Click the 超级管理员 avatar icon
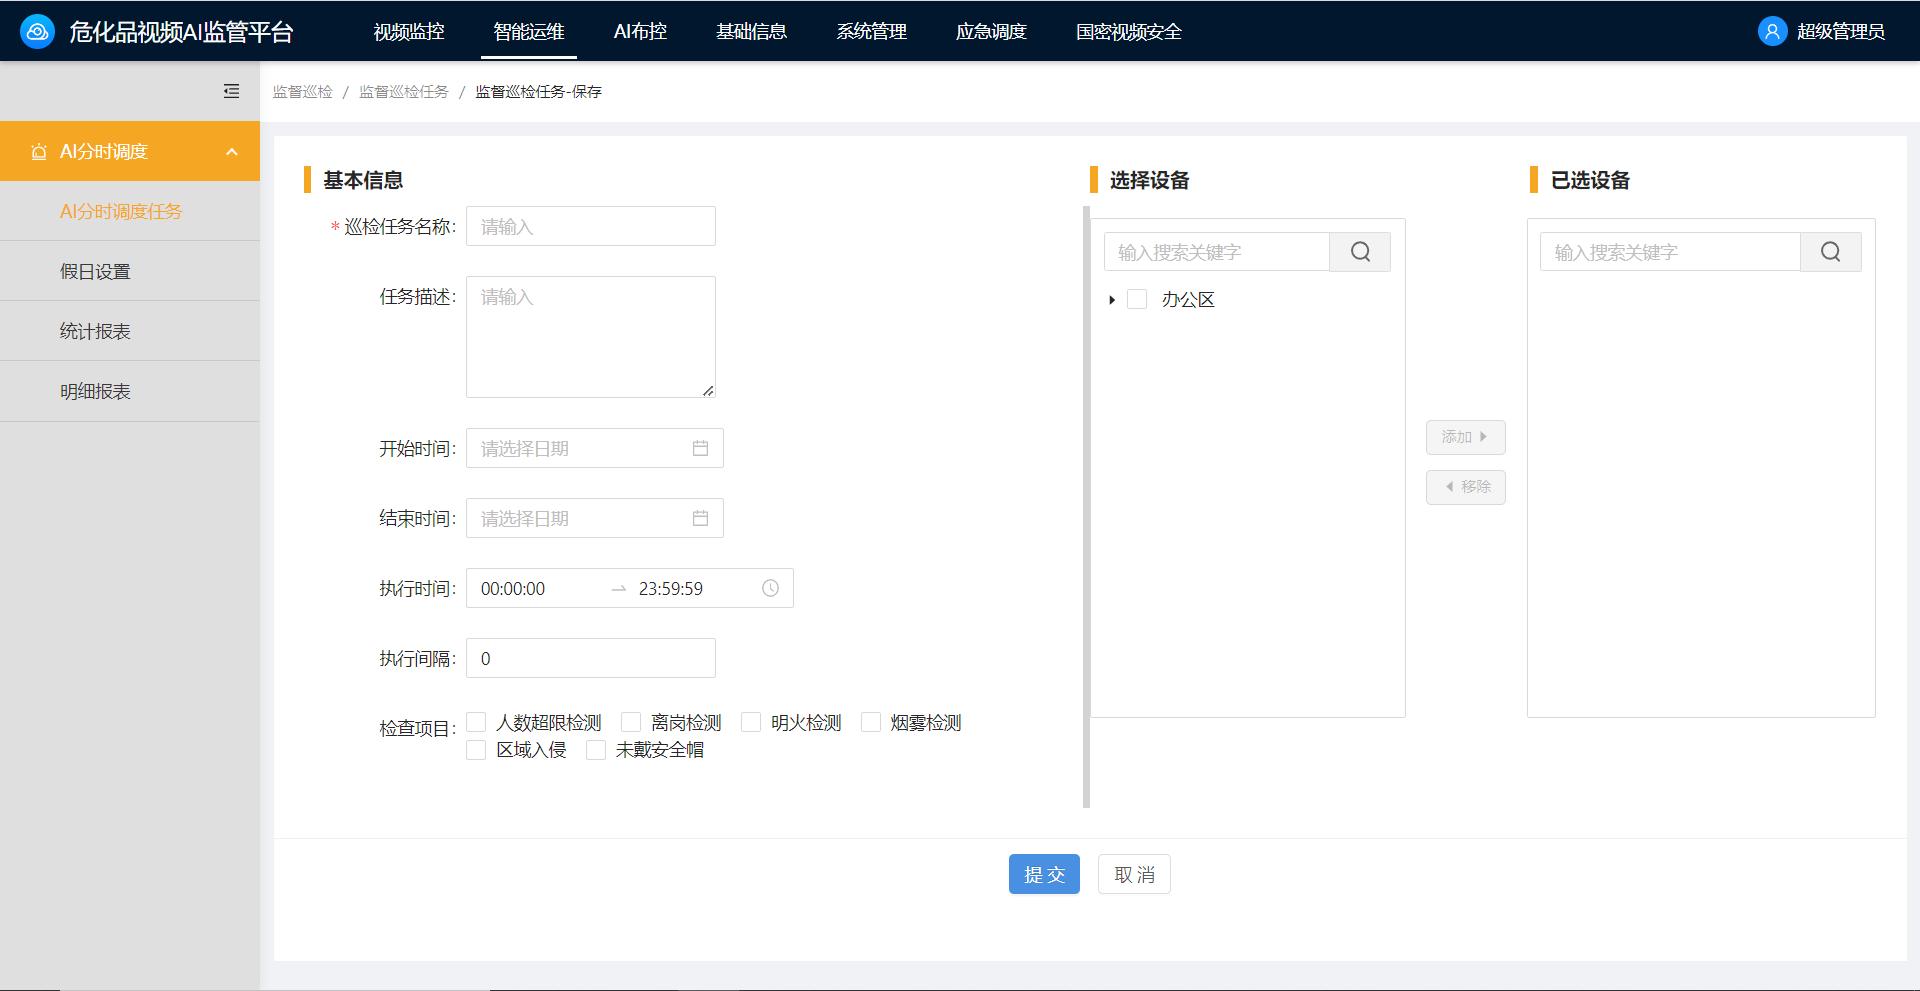 [1771, 31]
